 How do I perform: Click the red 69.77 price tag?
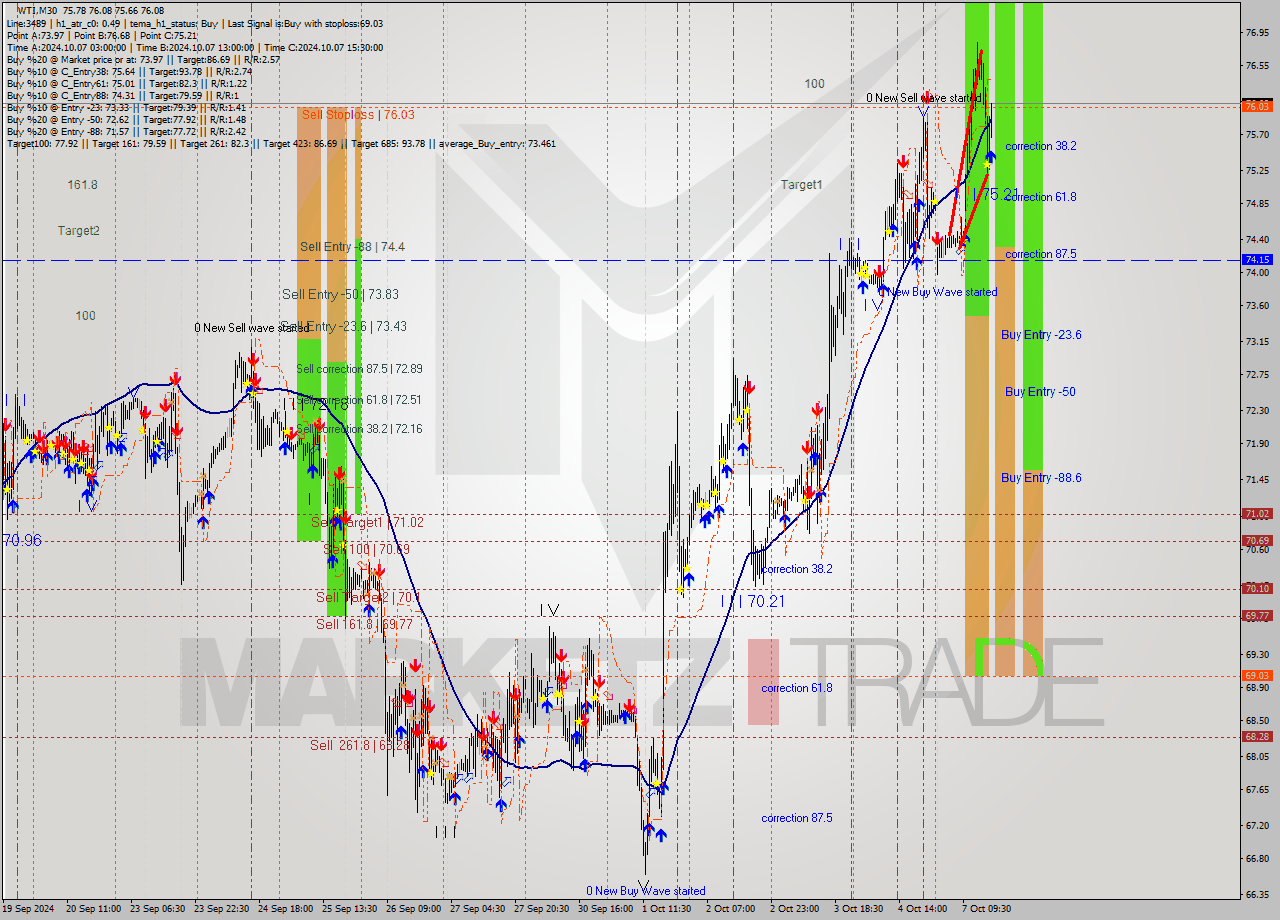1257,615
